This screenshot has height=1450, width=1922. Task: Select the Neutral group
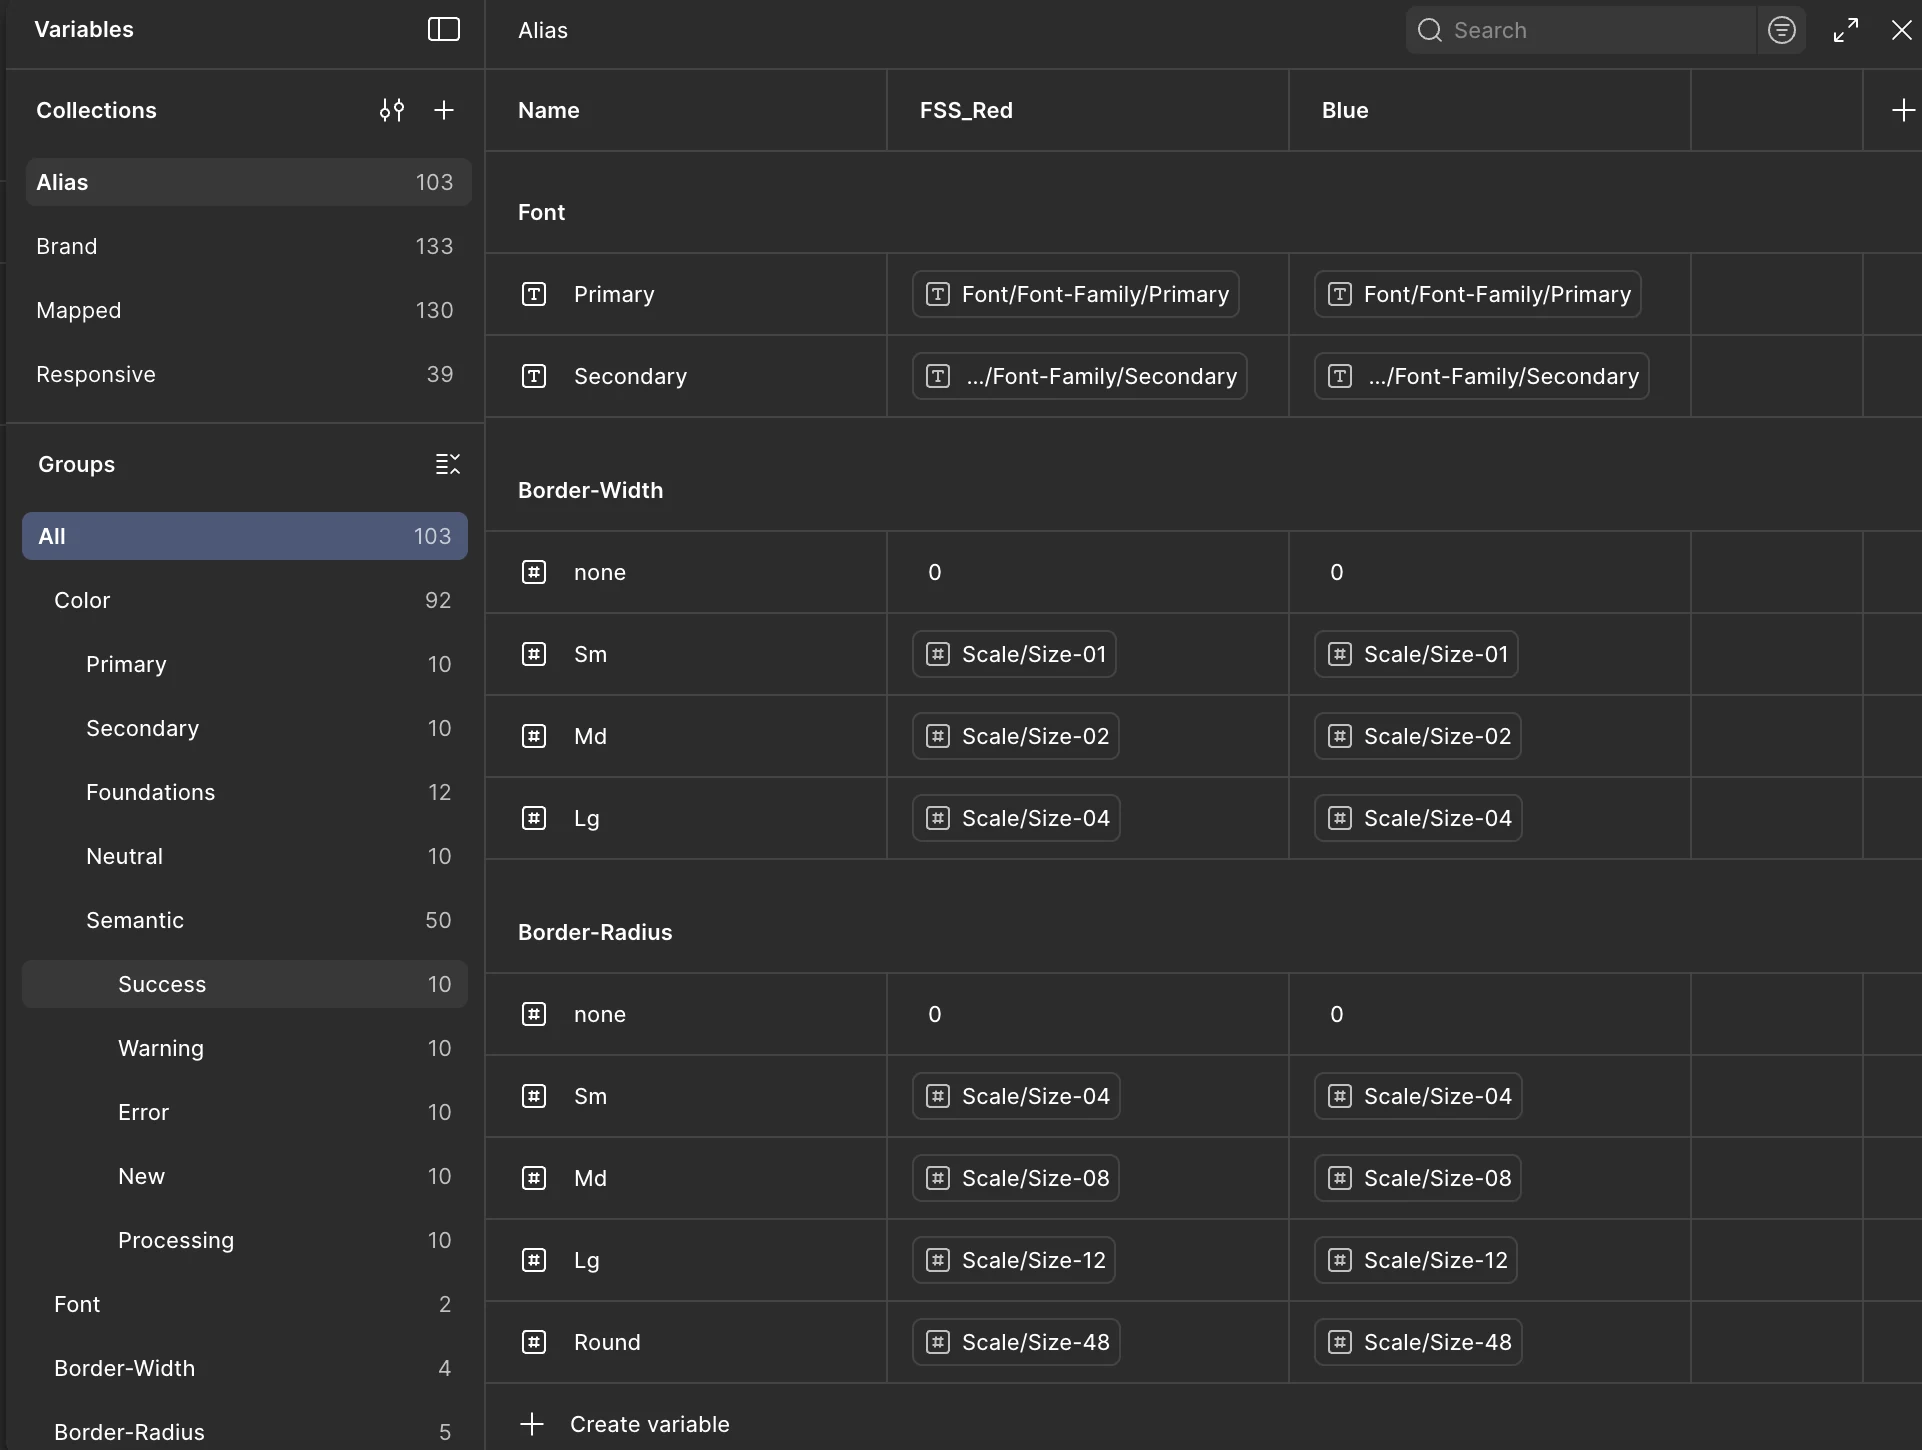tap(245, 856)
